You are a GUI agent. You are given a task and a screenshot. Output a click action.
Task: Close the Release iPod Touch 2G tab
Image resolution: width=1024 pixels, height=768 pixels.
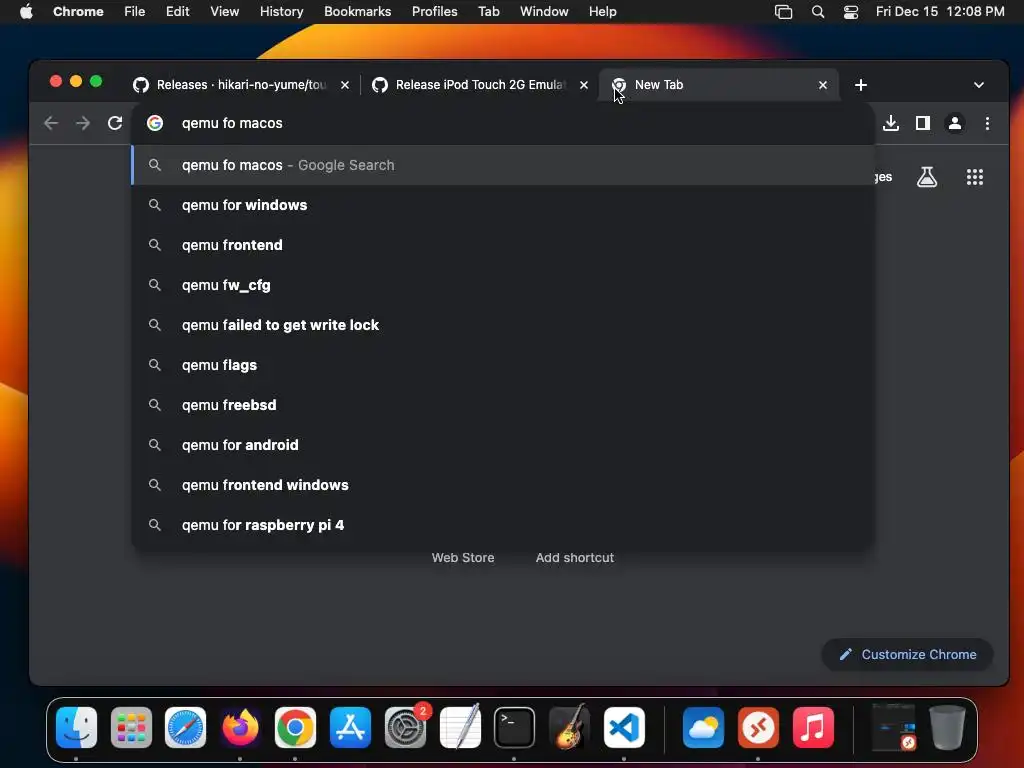pos(584,85)
